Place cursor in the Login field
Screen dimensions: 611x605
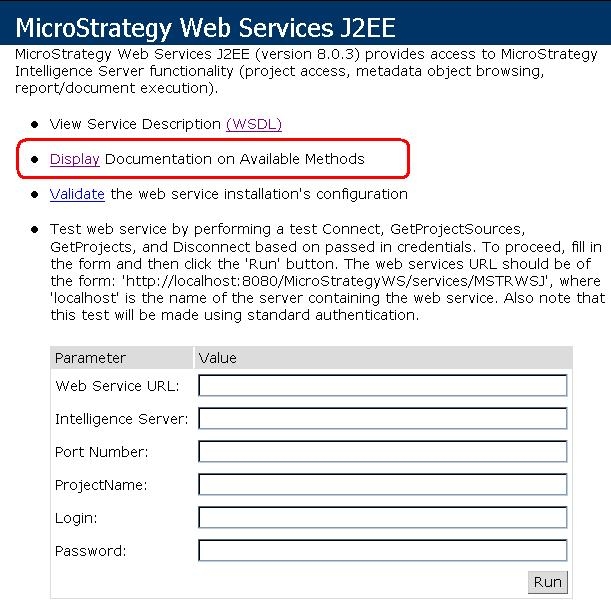pyautogui.click(x=382, y=518)
